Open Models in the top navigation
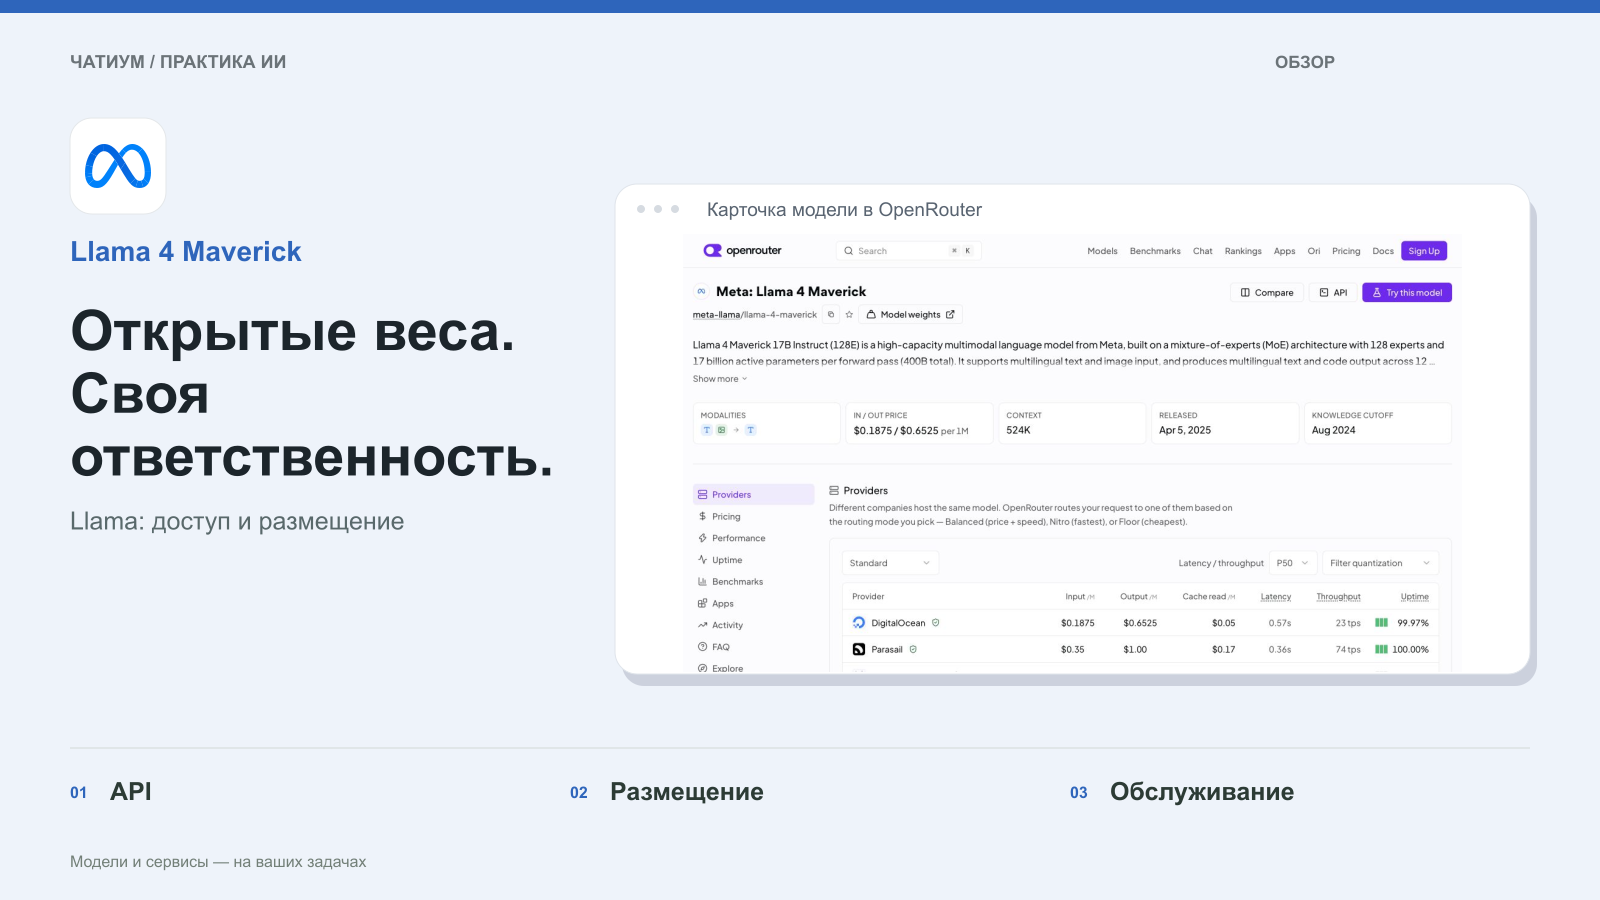 click(1102, 251)
